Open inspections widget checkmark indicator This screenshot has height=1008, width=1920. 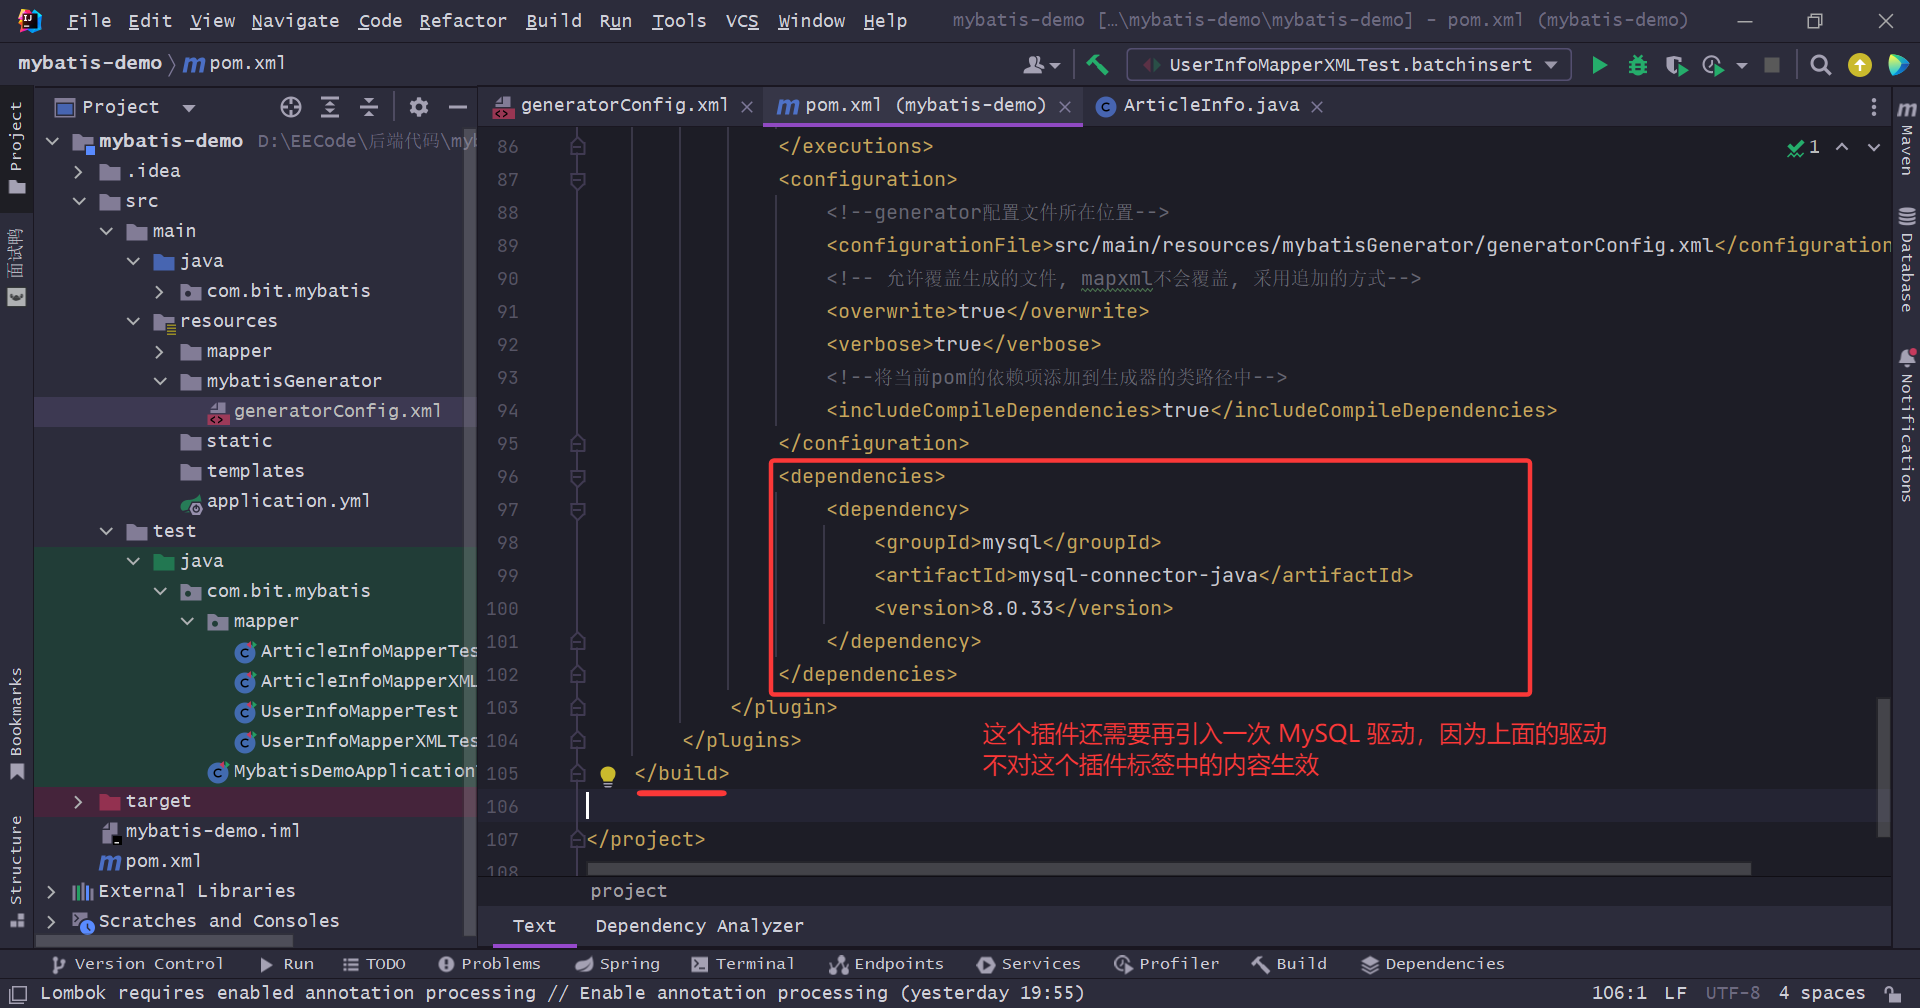click(1804, 147)
